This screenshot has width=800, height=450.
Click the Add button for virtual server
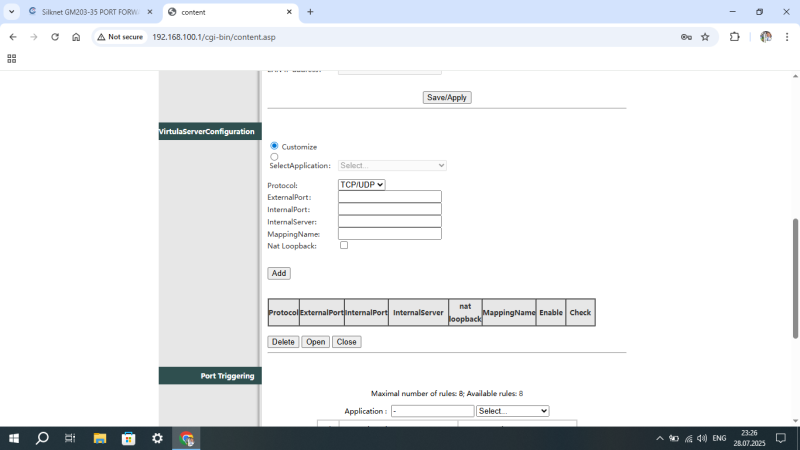pos(279,273)
